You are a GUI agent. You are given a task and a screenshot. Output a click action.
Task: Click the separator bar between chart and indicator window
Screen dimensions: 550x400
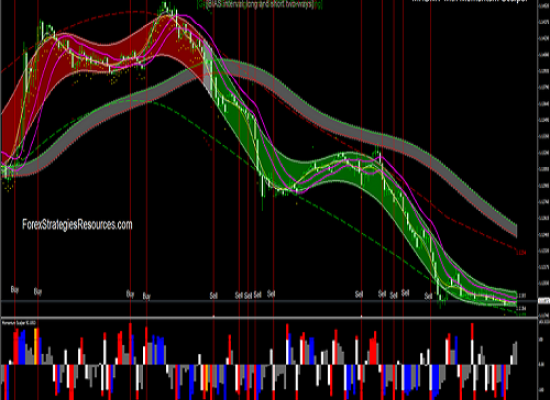[x=269, y=318]
